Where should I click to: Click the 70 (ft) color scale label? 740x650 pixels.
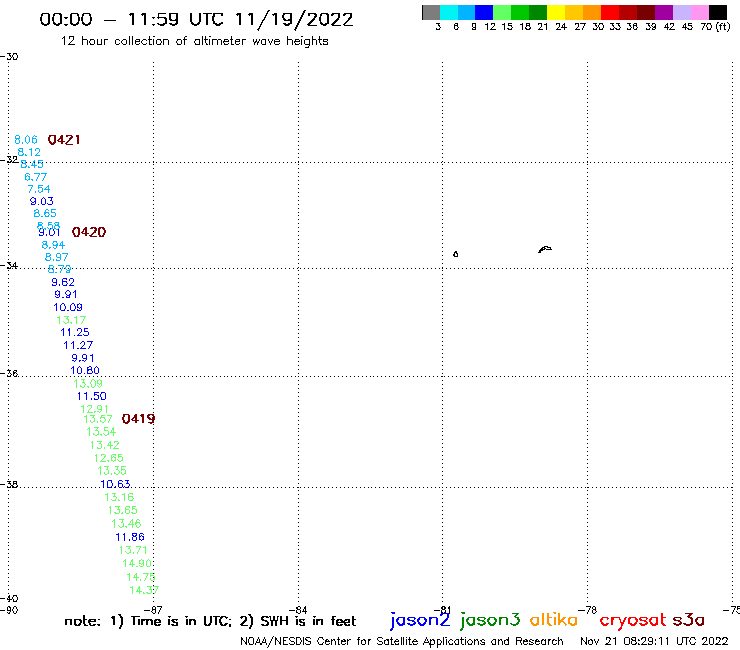click(715, 27)
